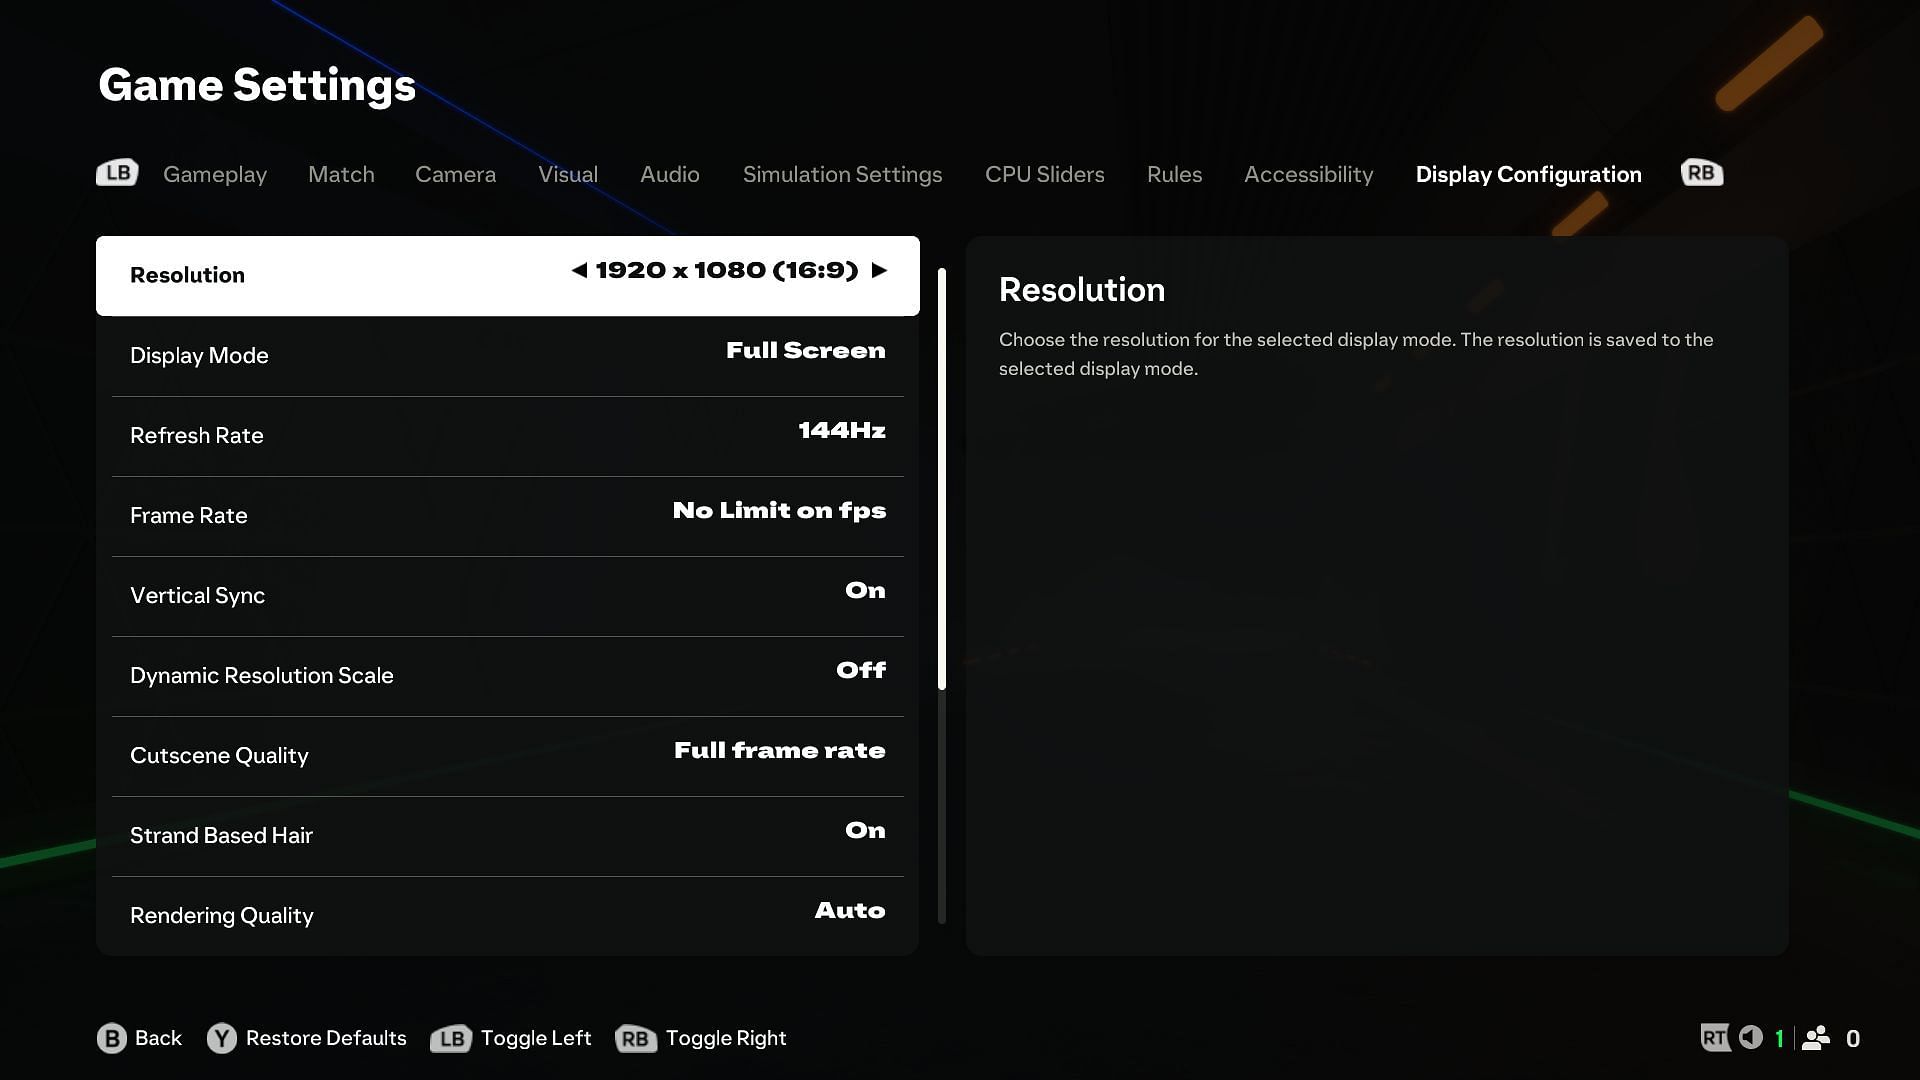Click the RB navigation icon right
The height and width of the screenshot is (1080, 1920).
coord(1701,173)
